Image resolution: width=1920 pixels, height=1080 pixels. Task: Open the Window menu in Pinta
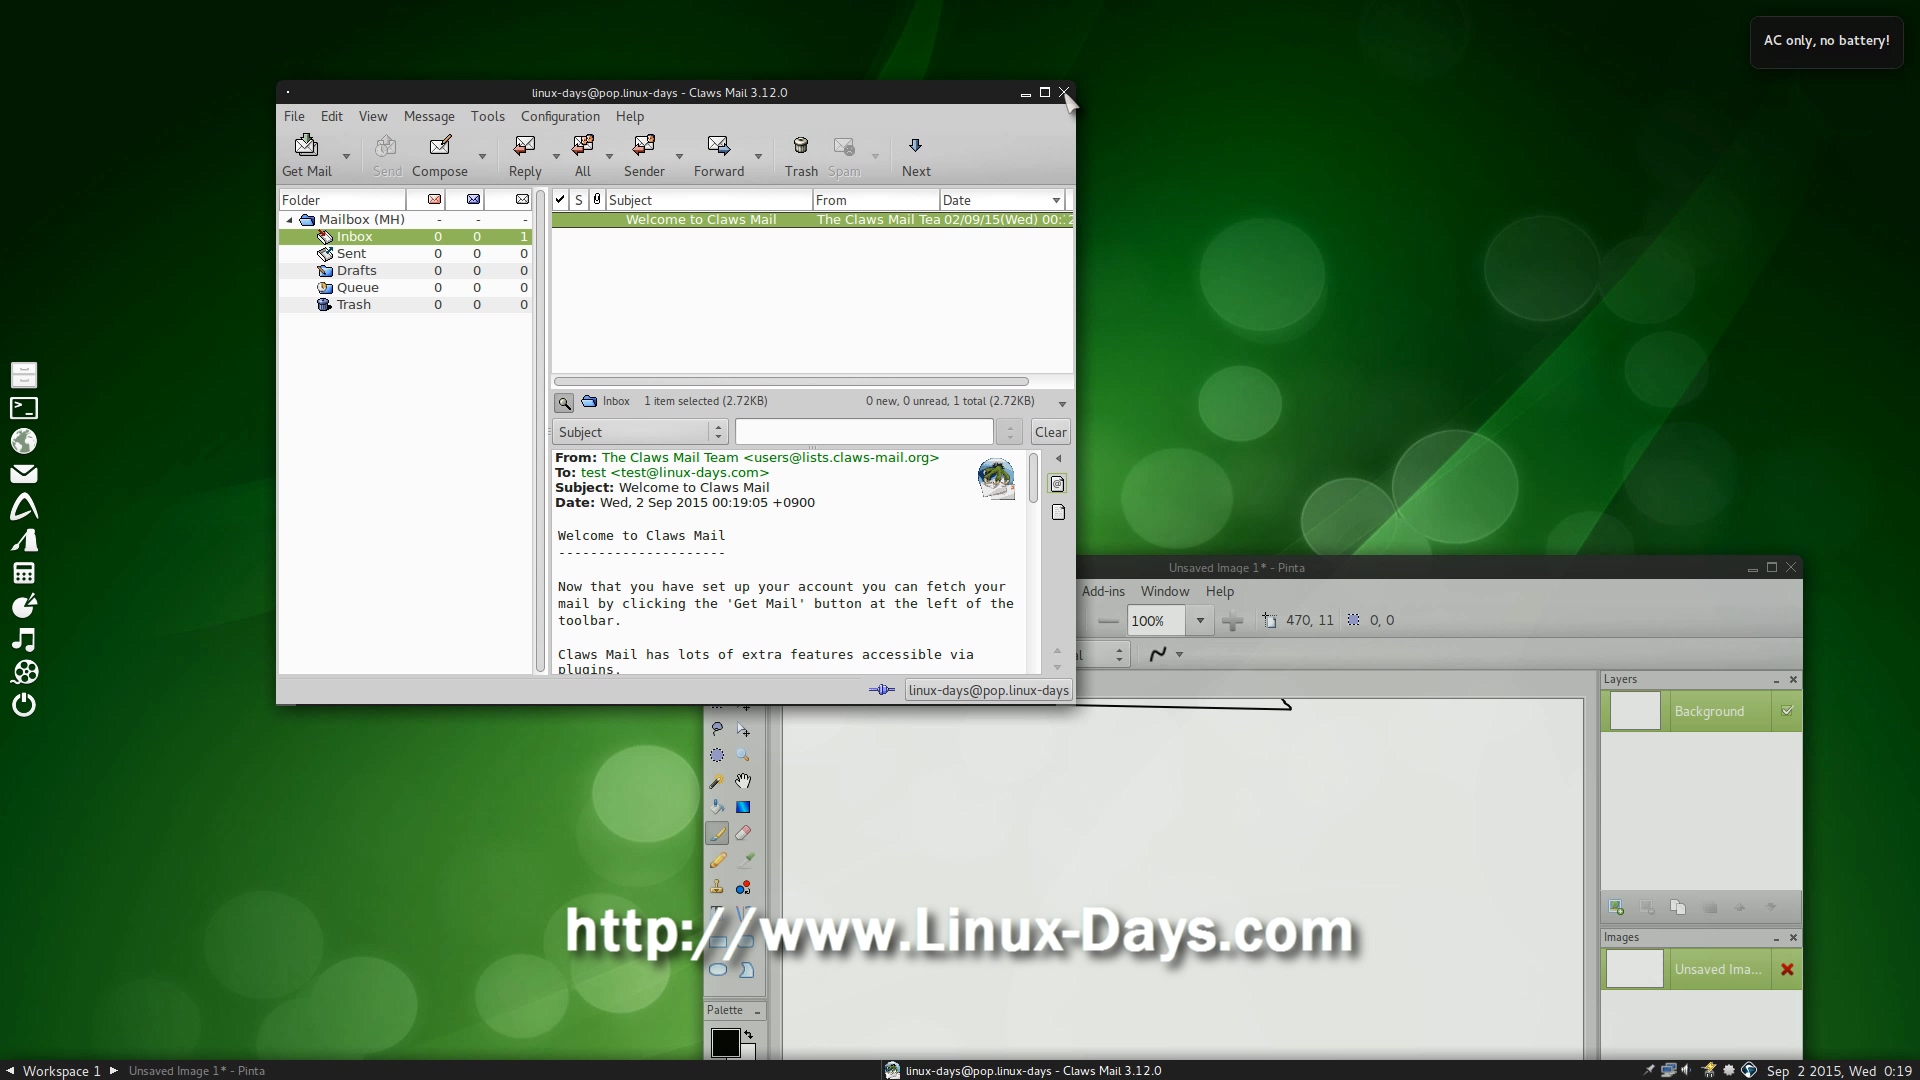(1165, 591)
